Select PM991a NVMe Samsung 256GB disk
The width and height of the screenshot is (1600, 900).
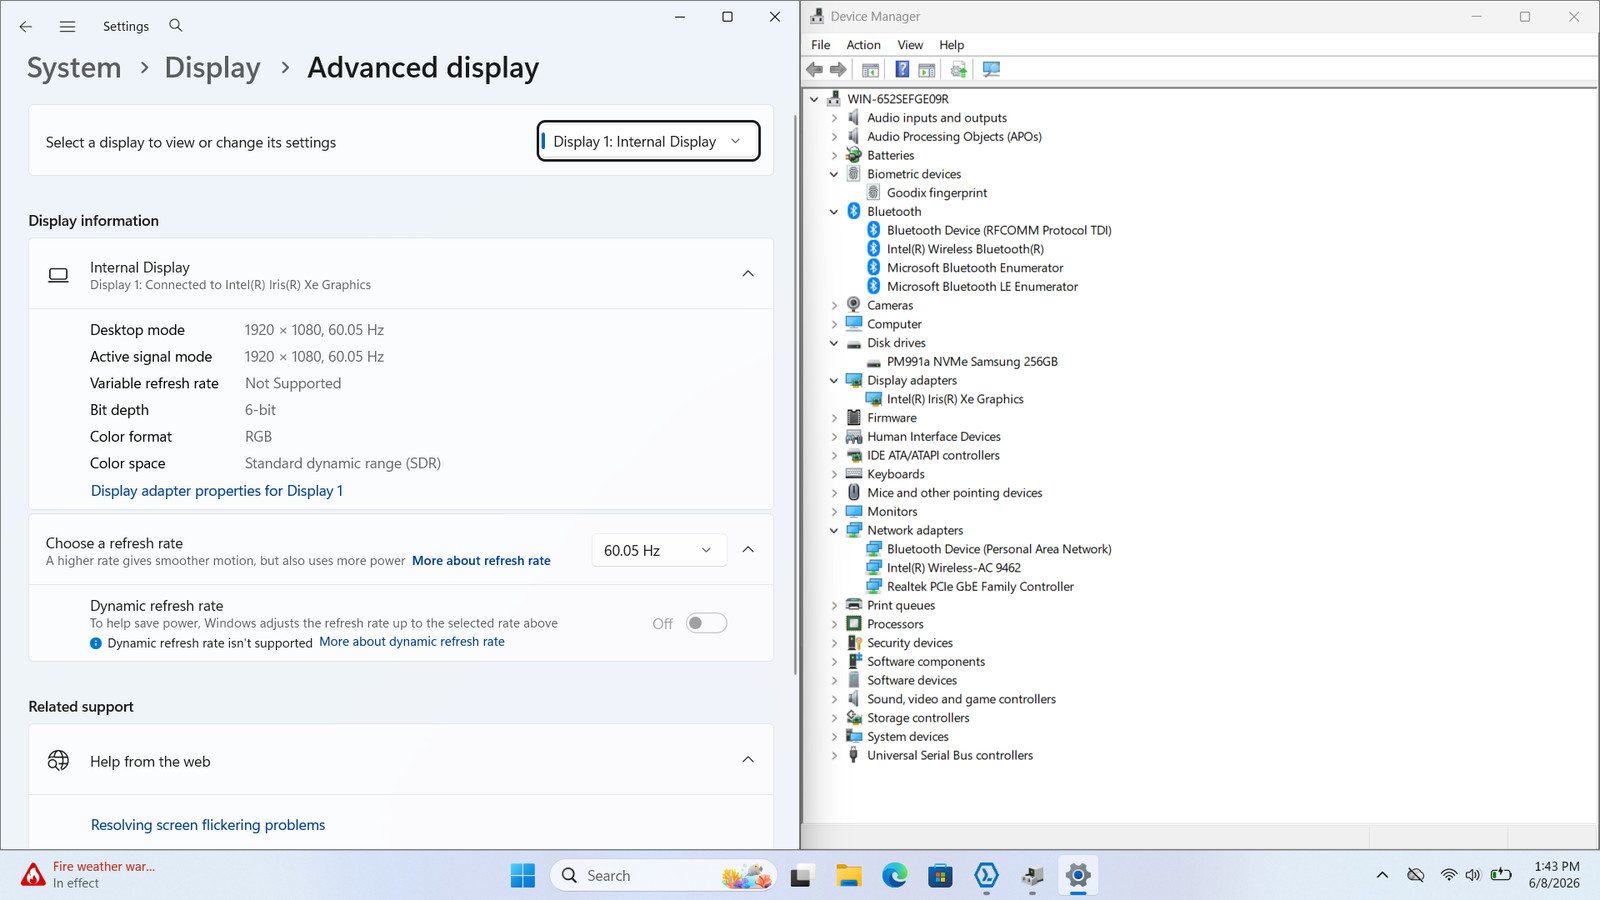(972, 362)
